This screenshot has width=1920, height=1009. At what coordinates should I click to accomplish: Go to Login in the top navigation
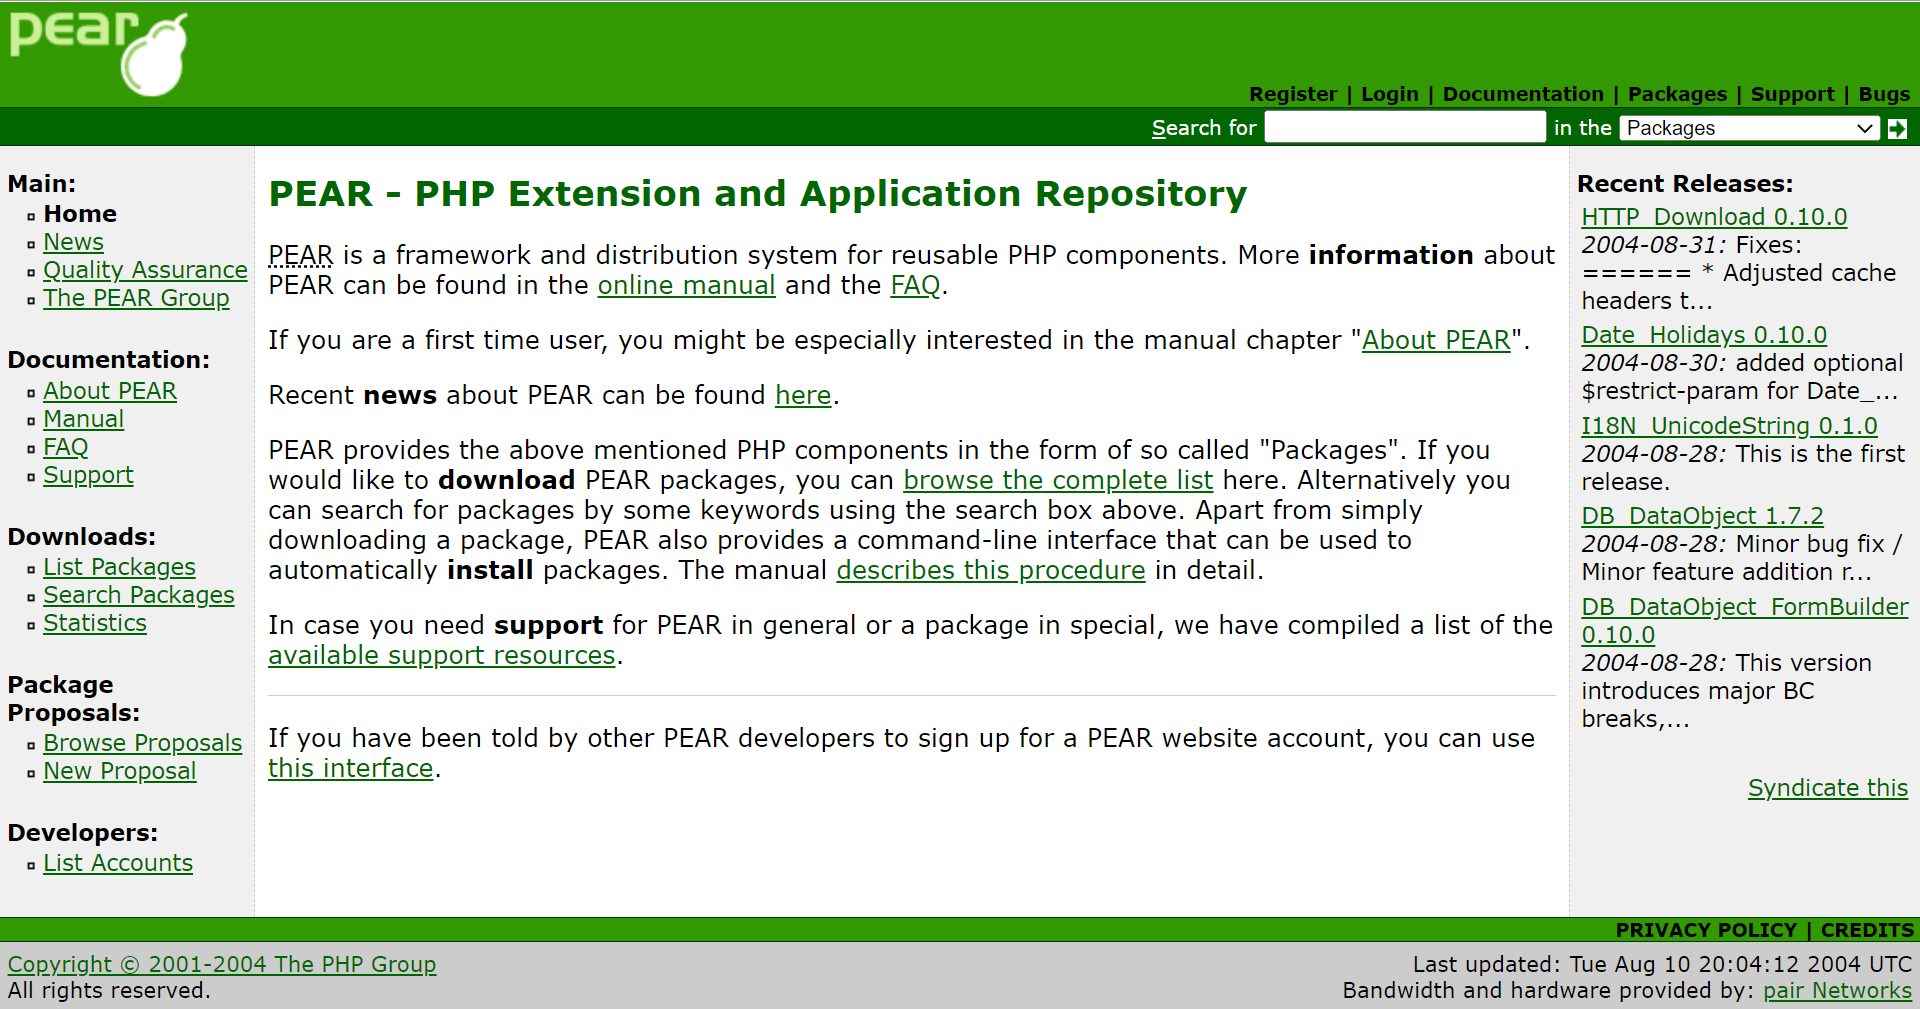point(1389,94)
